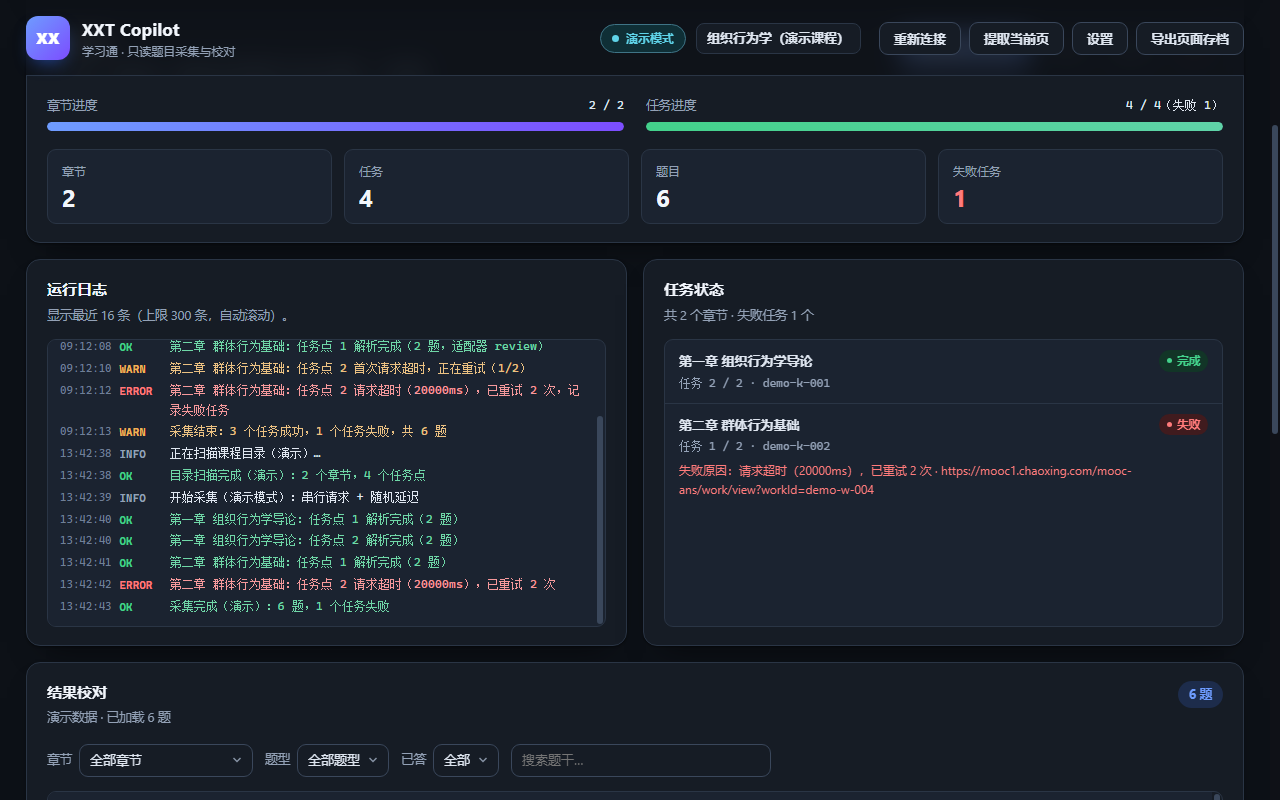Click the 提取当前页 button
Screen dimensions: 1280x800
1016,39
